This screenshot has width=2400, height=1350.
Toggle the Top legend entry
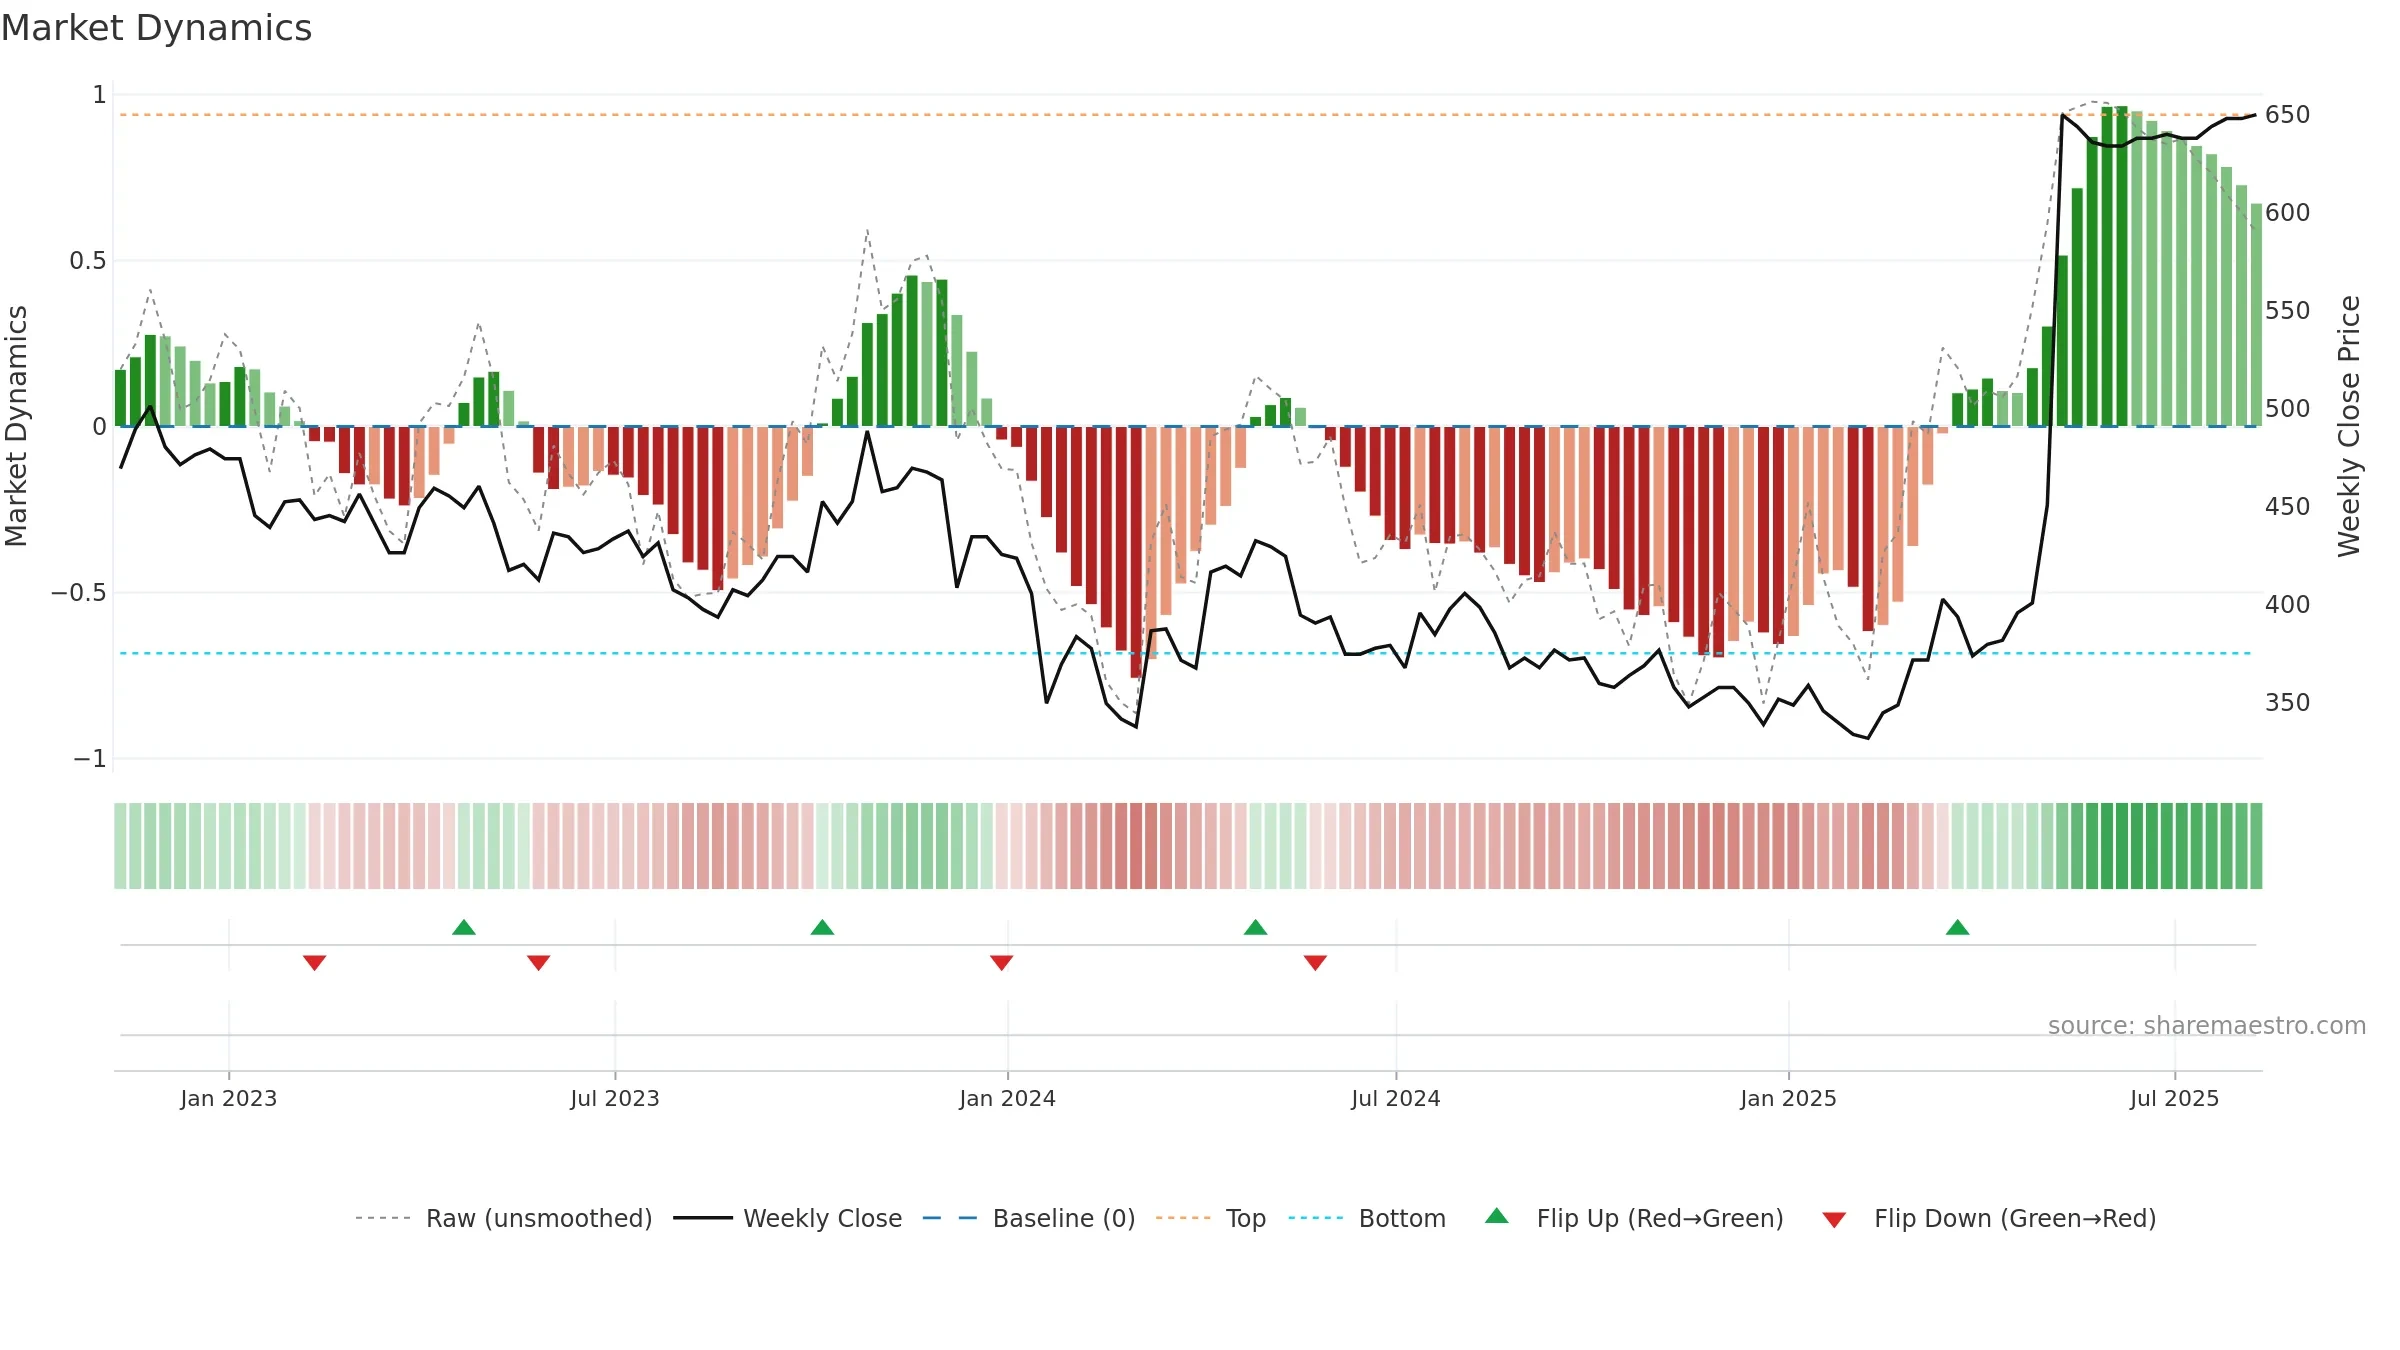pyautogui.click(x=1210, y=1218)
